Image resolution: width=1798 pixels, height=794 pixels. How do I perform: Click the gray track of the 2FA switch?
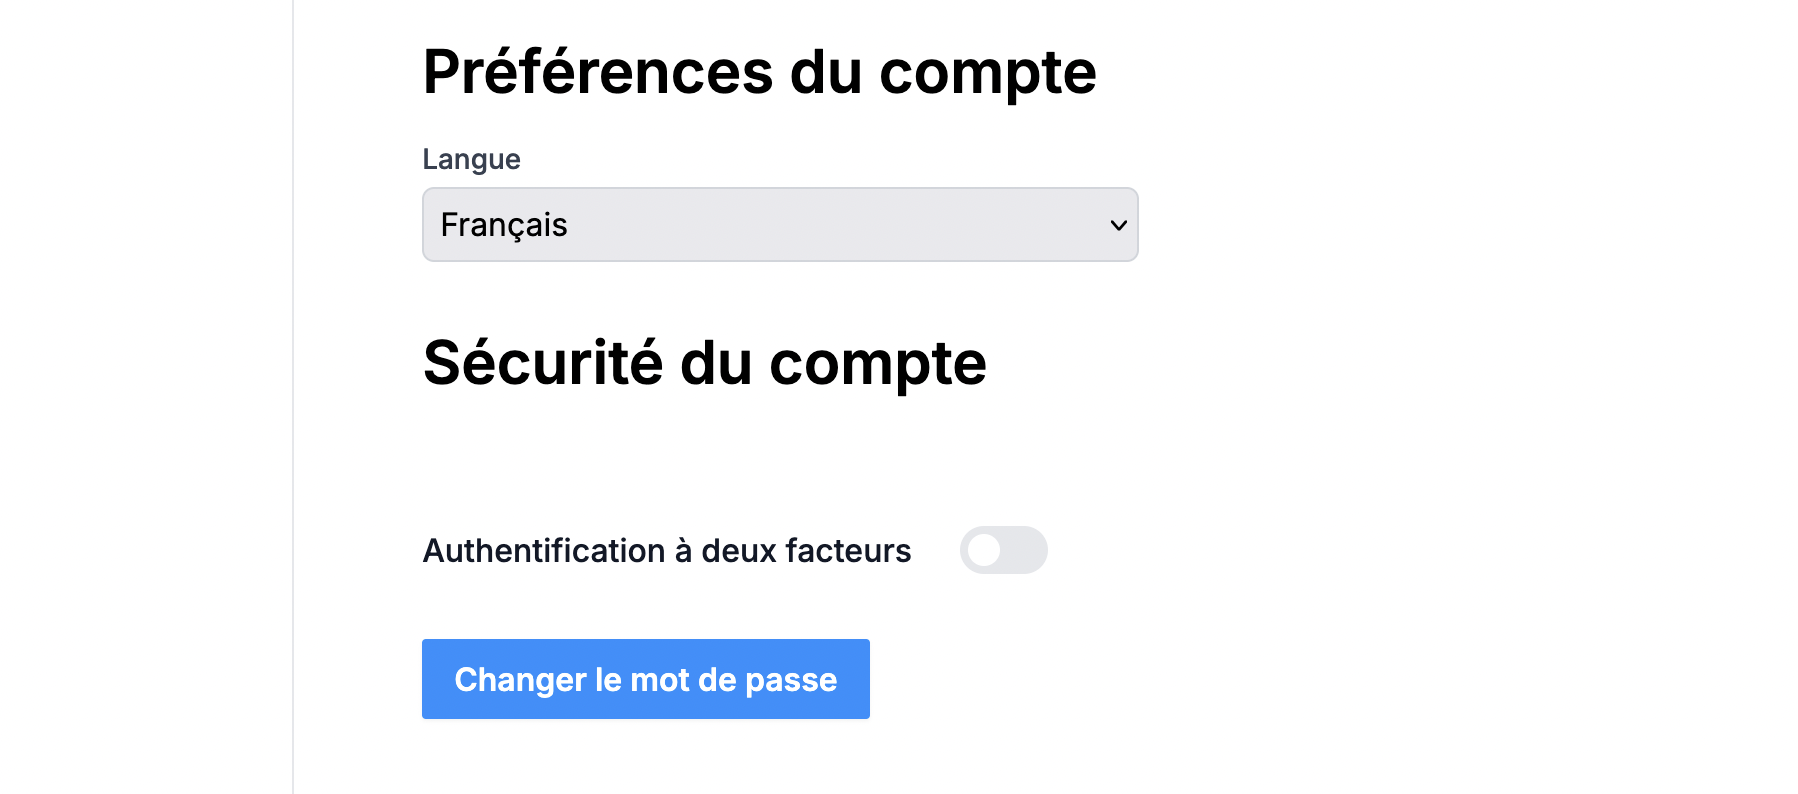click(x=1025, y=550)
